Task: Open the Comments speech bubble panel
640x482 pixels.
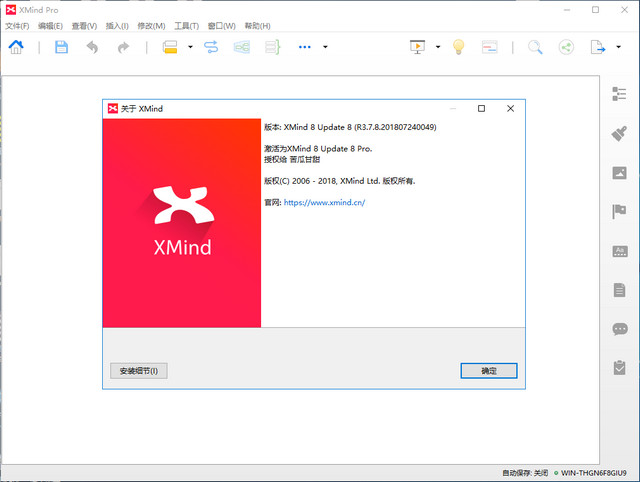Action: tap(620, 329)
